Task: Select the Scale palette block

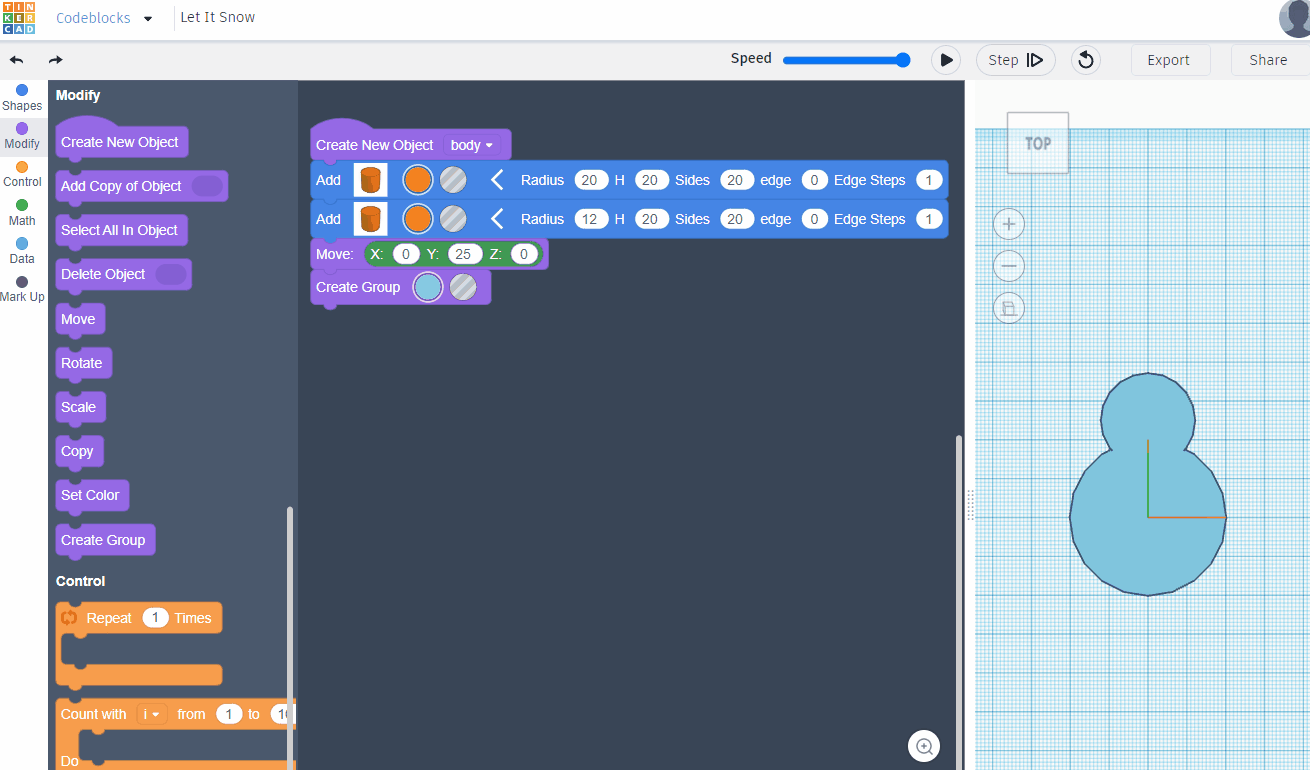Action: click(80, 407)
